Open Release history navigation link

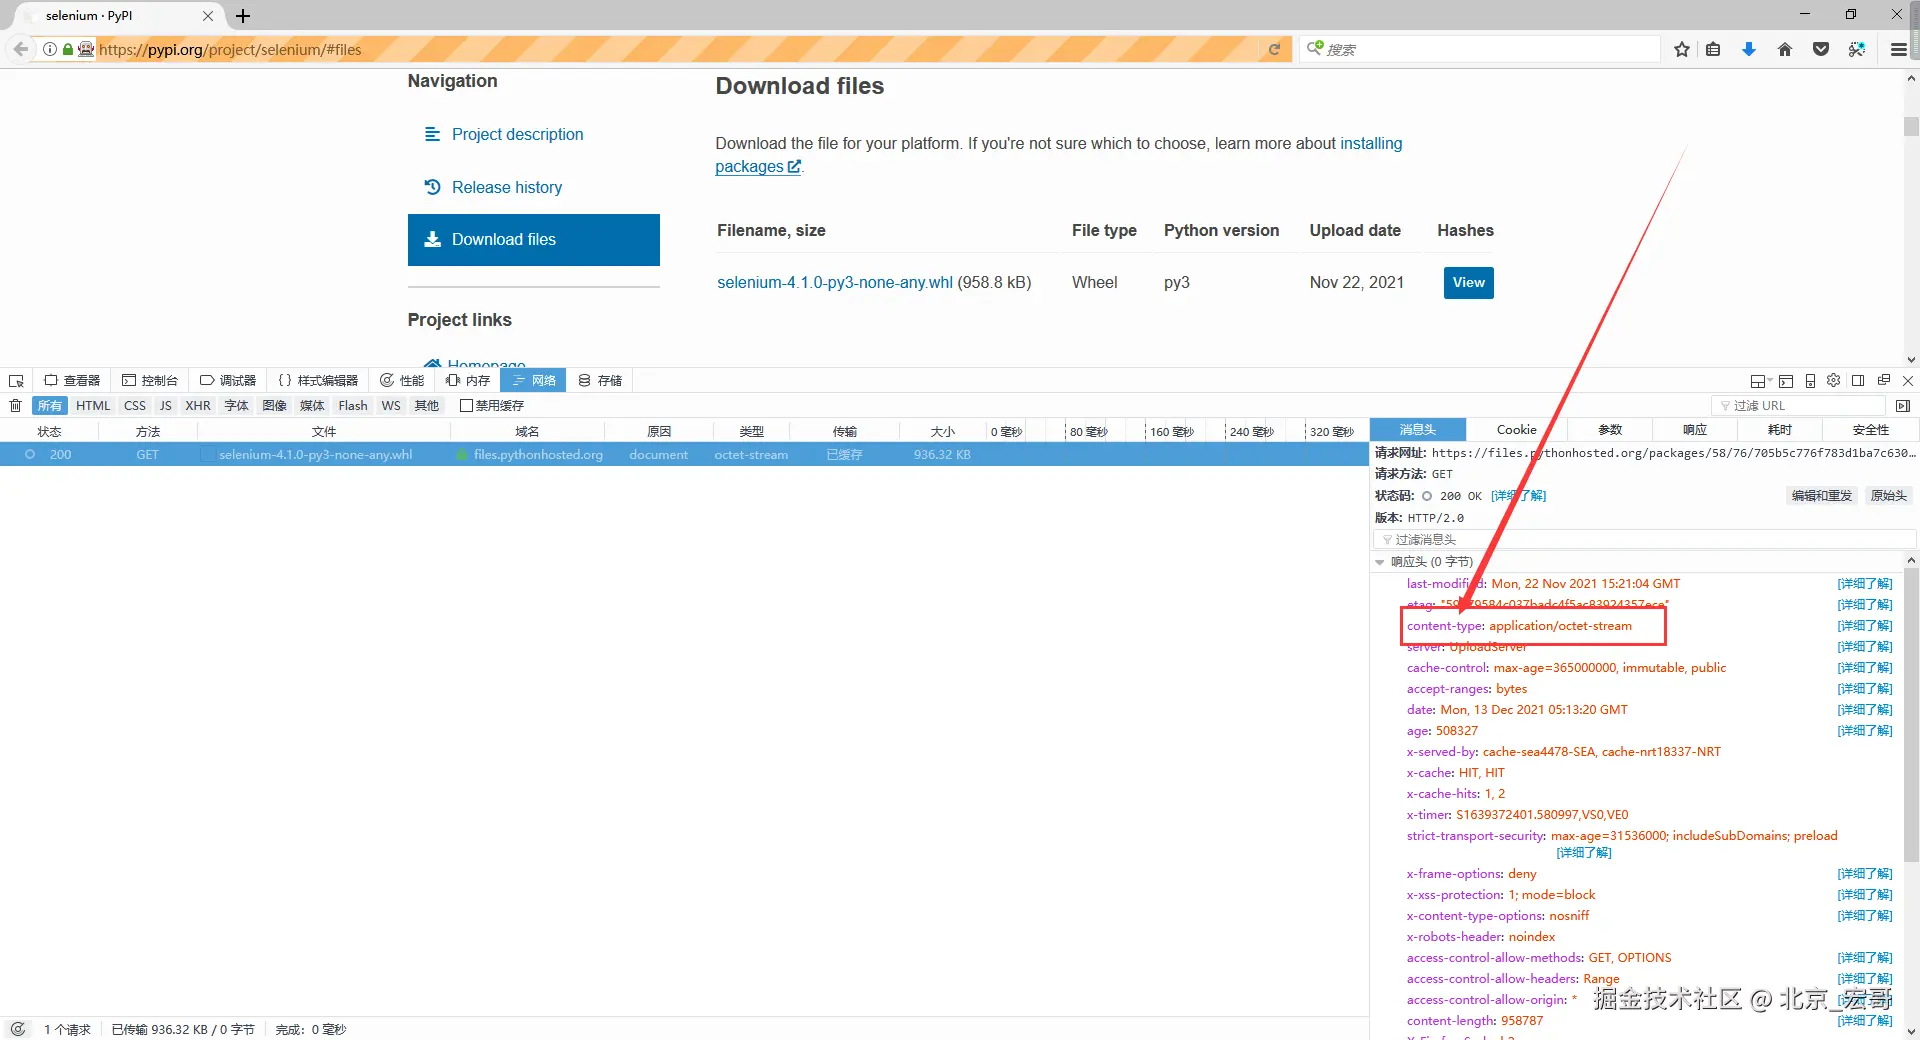click(507, 187)
